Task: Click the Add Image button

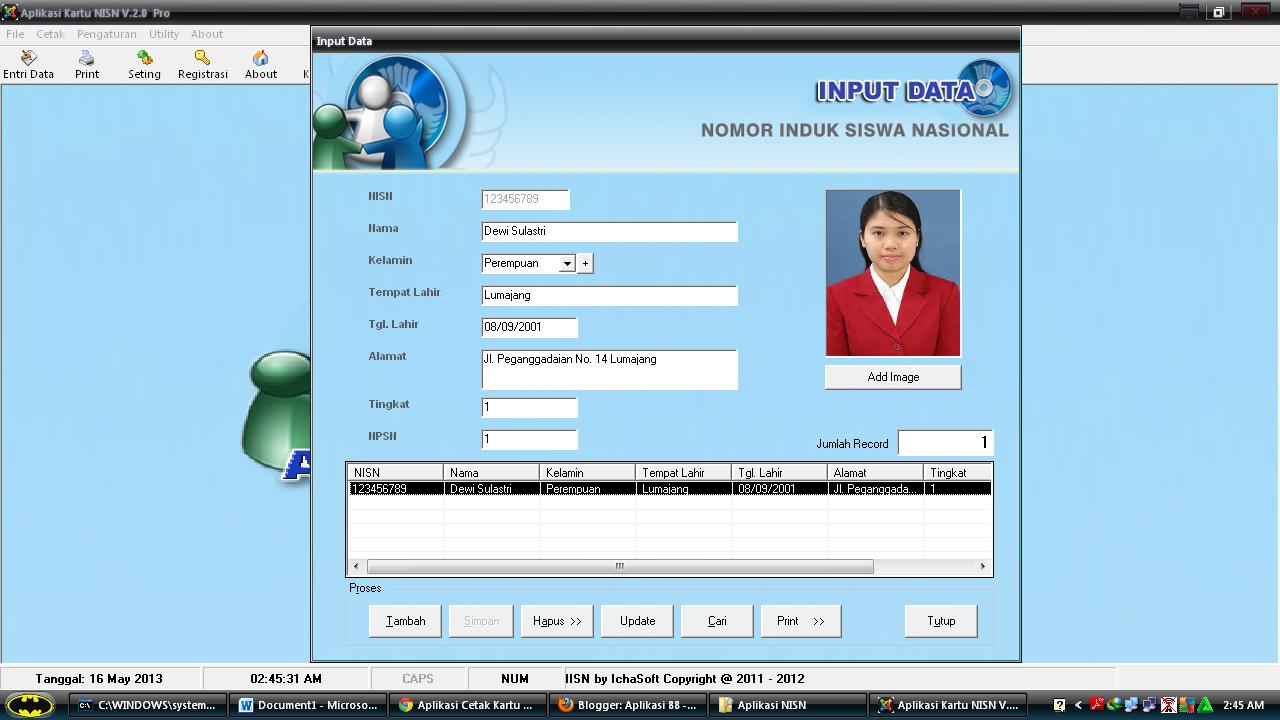Action: pyautogui.click(x=891, y=377)
